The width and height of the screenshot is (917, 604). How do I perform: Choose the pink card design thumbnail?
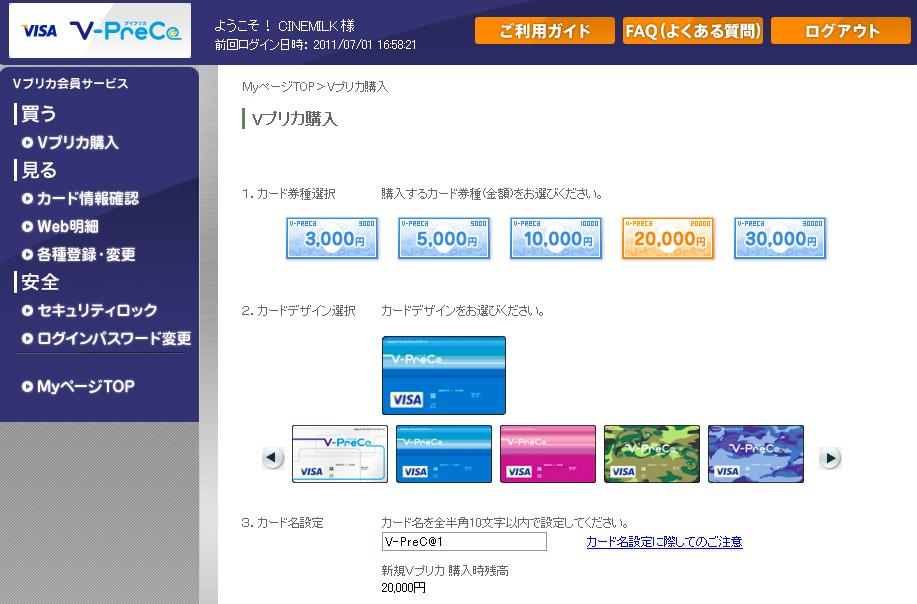pos(548,454)
